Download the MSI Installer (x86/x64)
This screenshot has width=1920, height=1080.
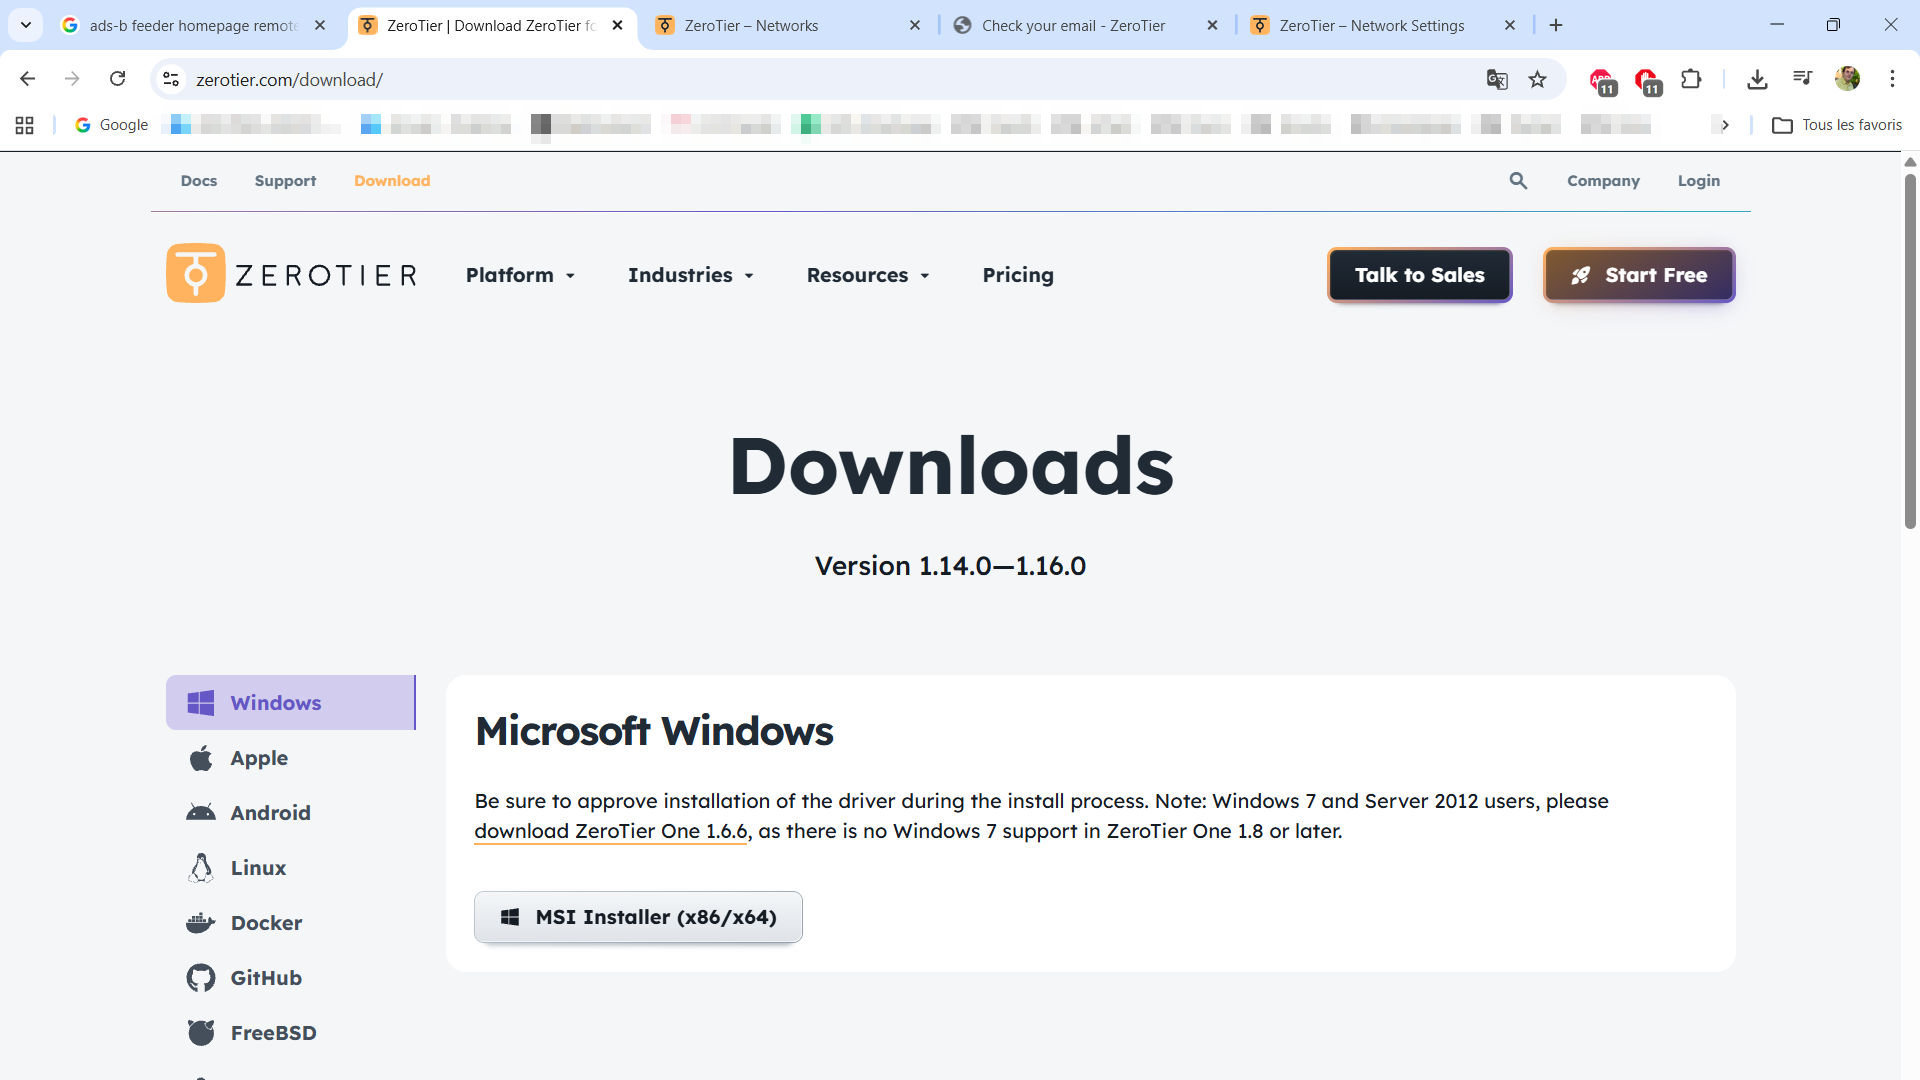tap(638, 917)
